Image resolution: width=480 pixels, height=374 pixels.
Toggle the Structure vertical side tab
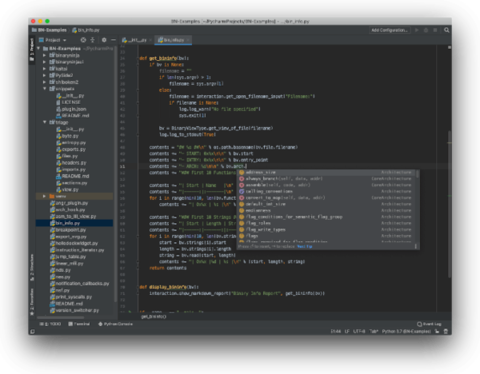(x=32, y=267)
